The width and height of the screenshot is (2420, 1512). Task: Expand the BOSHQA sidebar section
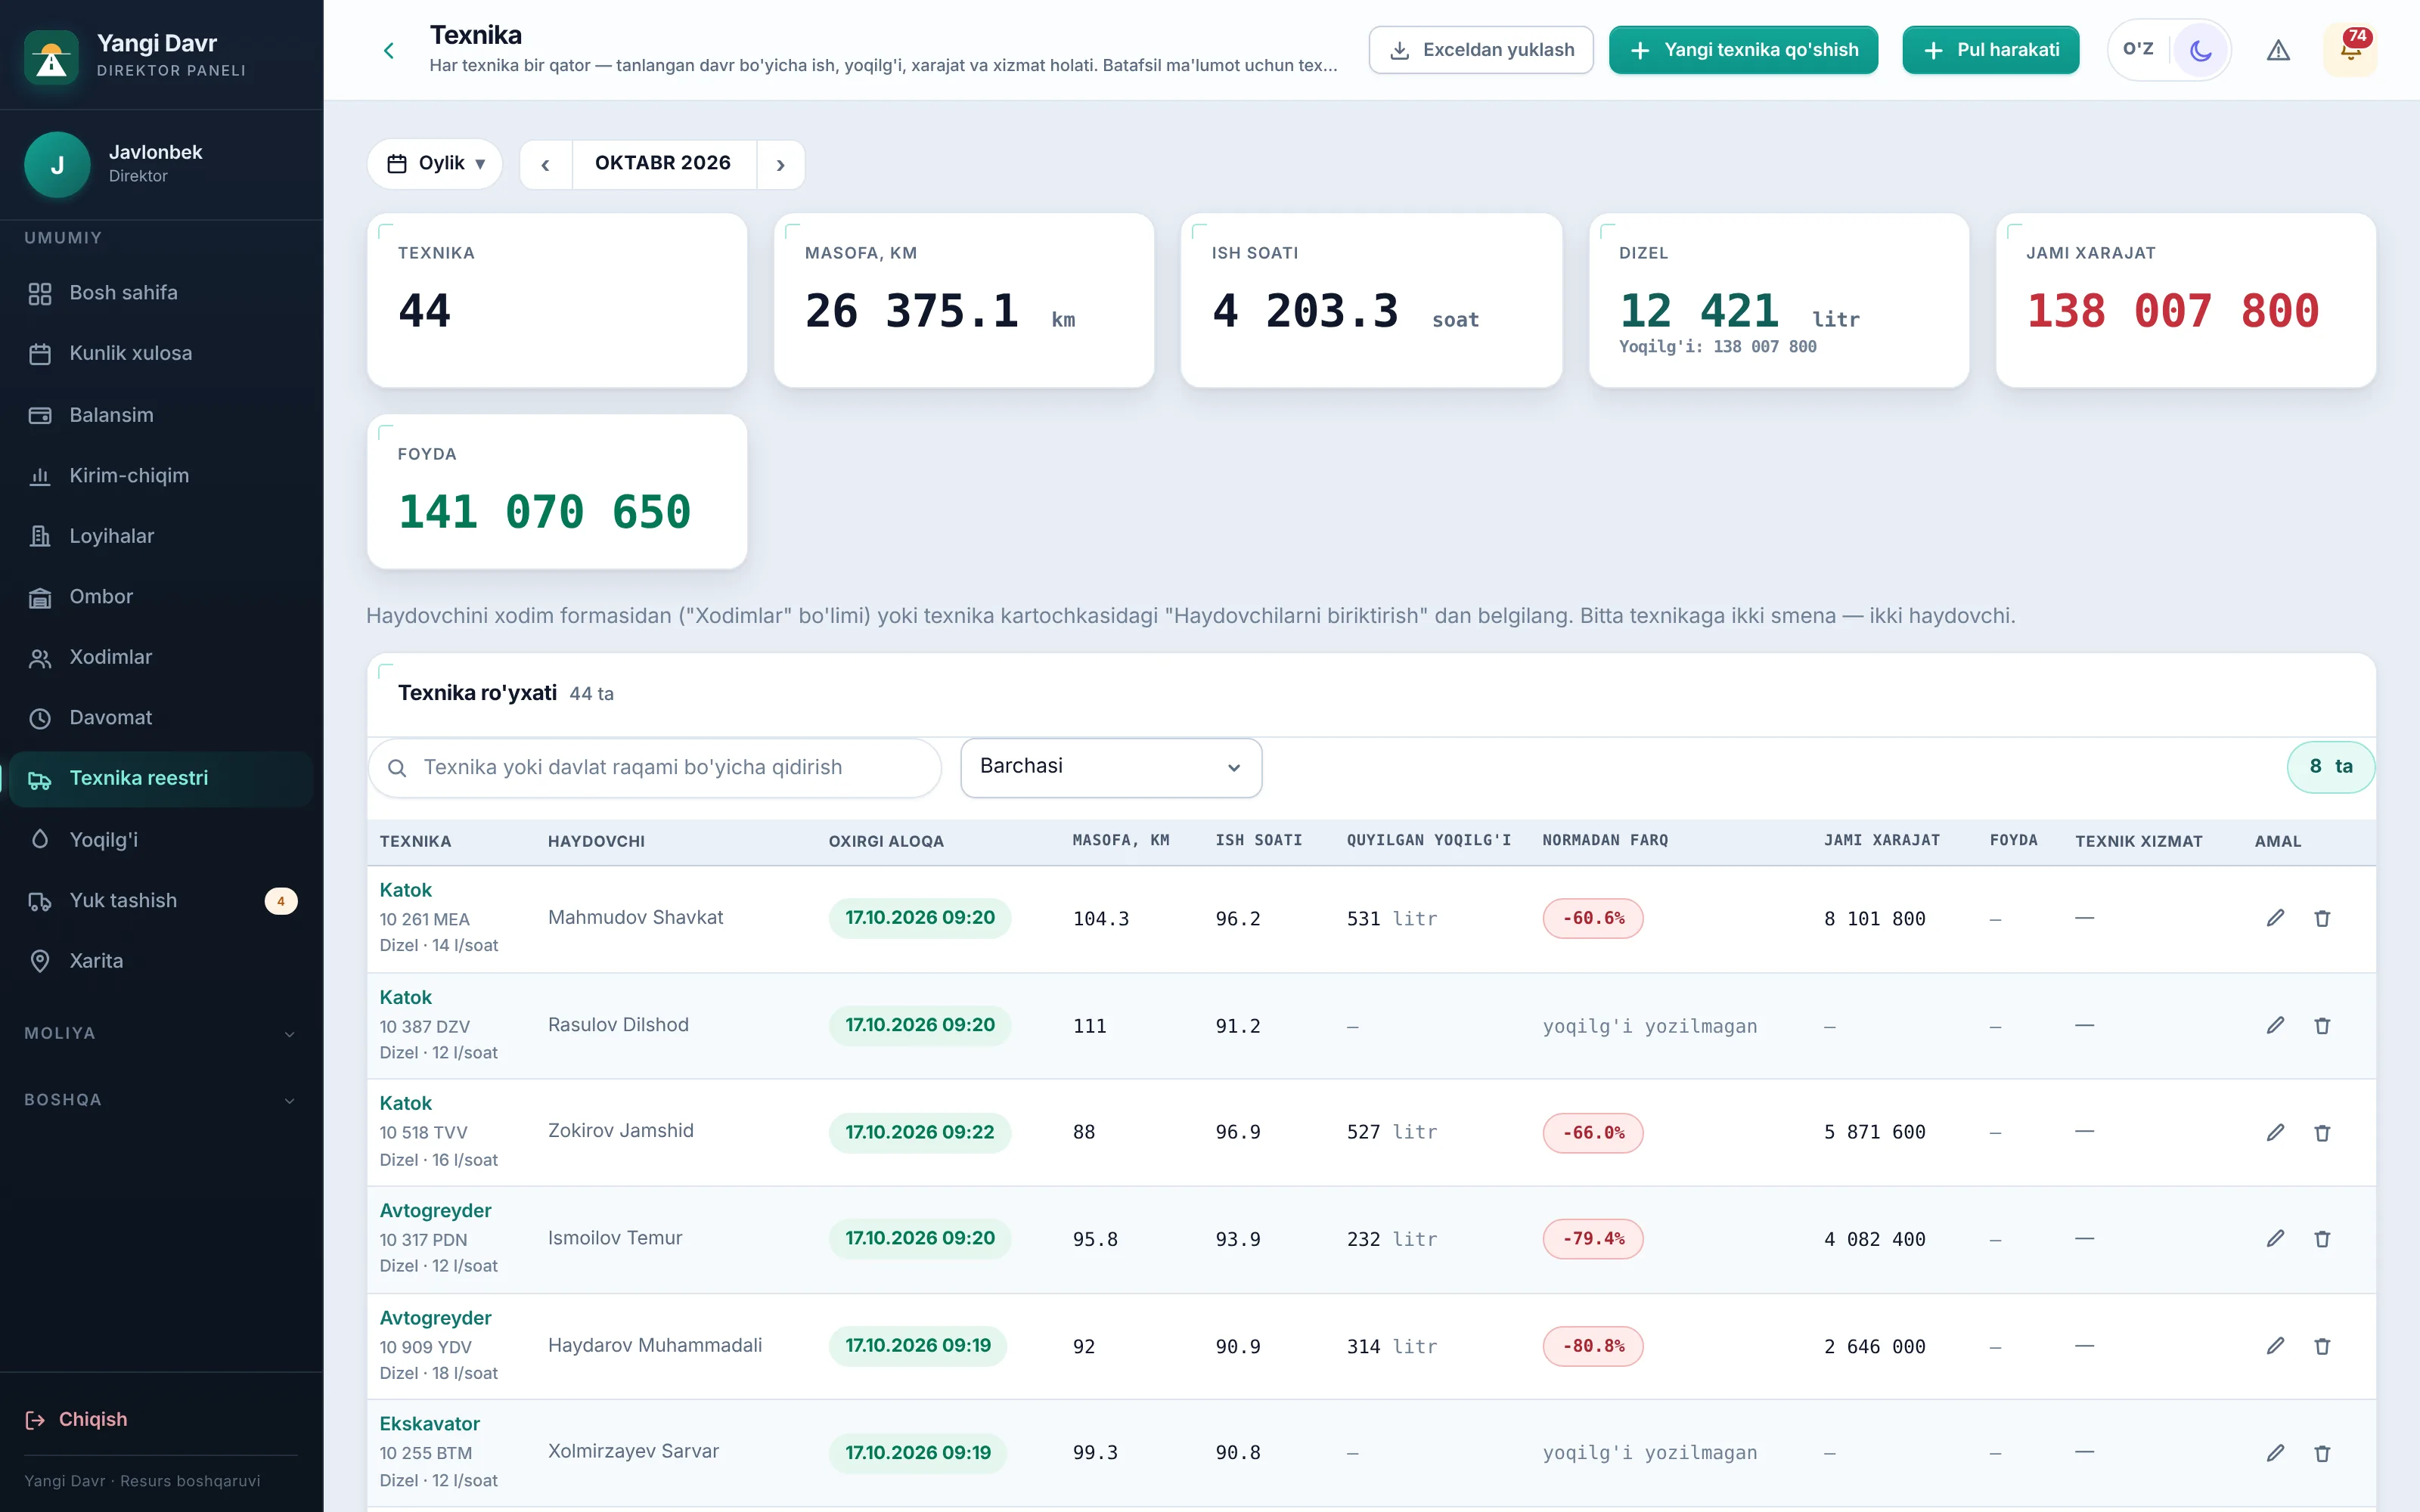160,1100
